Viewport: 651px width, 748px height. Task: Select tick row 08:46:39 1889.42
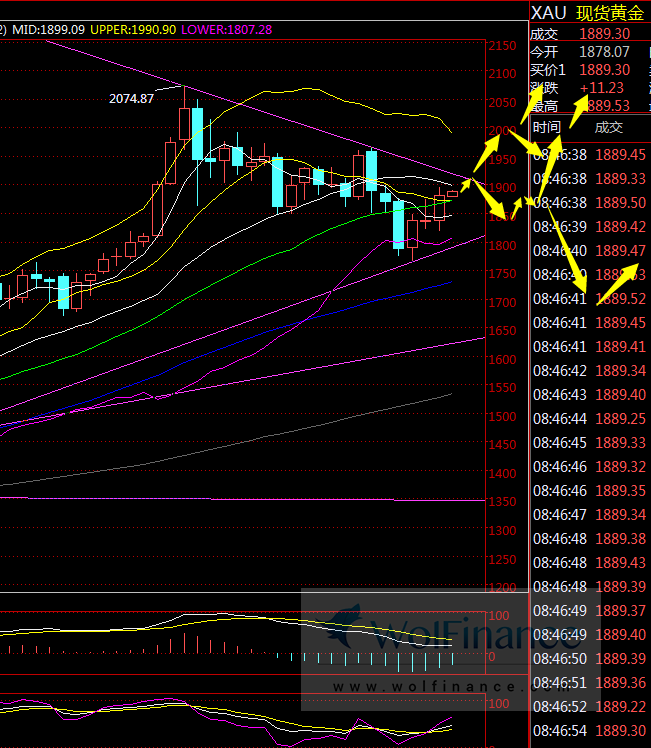point(589,227)
